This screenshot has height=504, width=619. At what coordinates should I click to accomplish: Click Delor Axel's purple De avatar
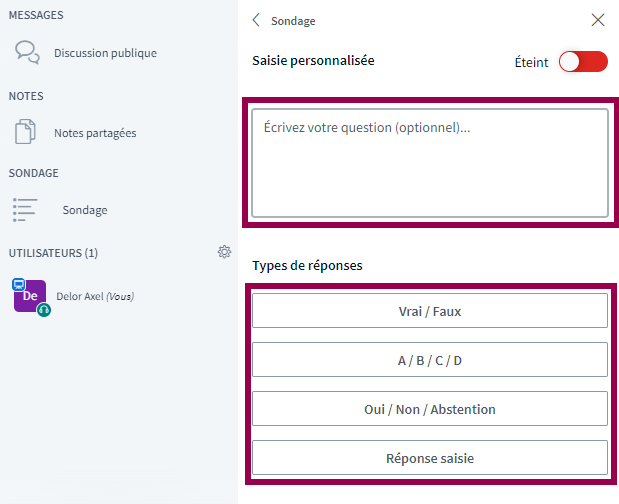point(30,296)
